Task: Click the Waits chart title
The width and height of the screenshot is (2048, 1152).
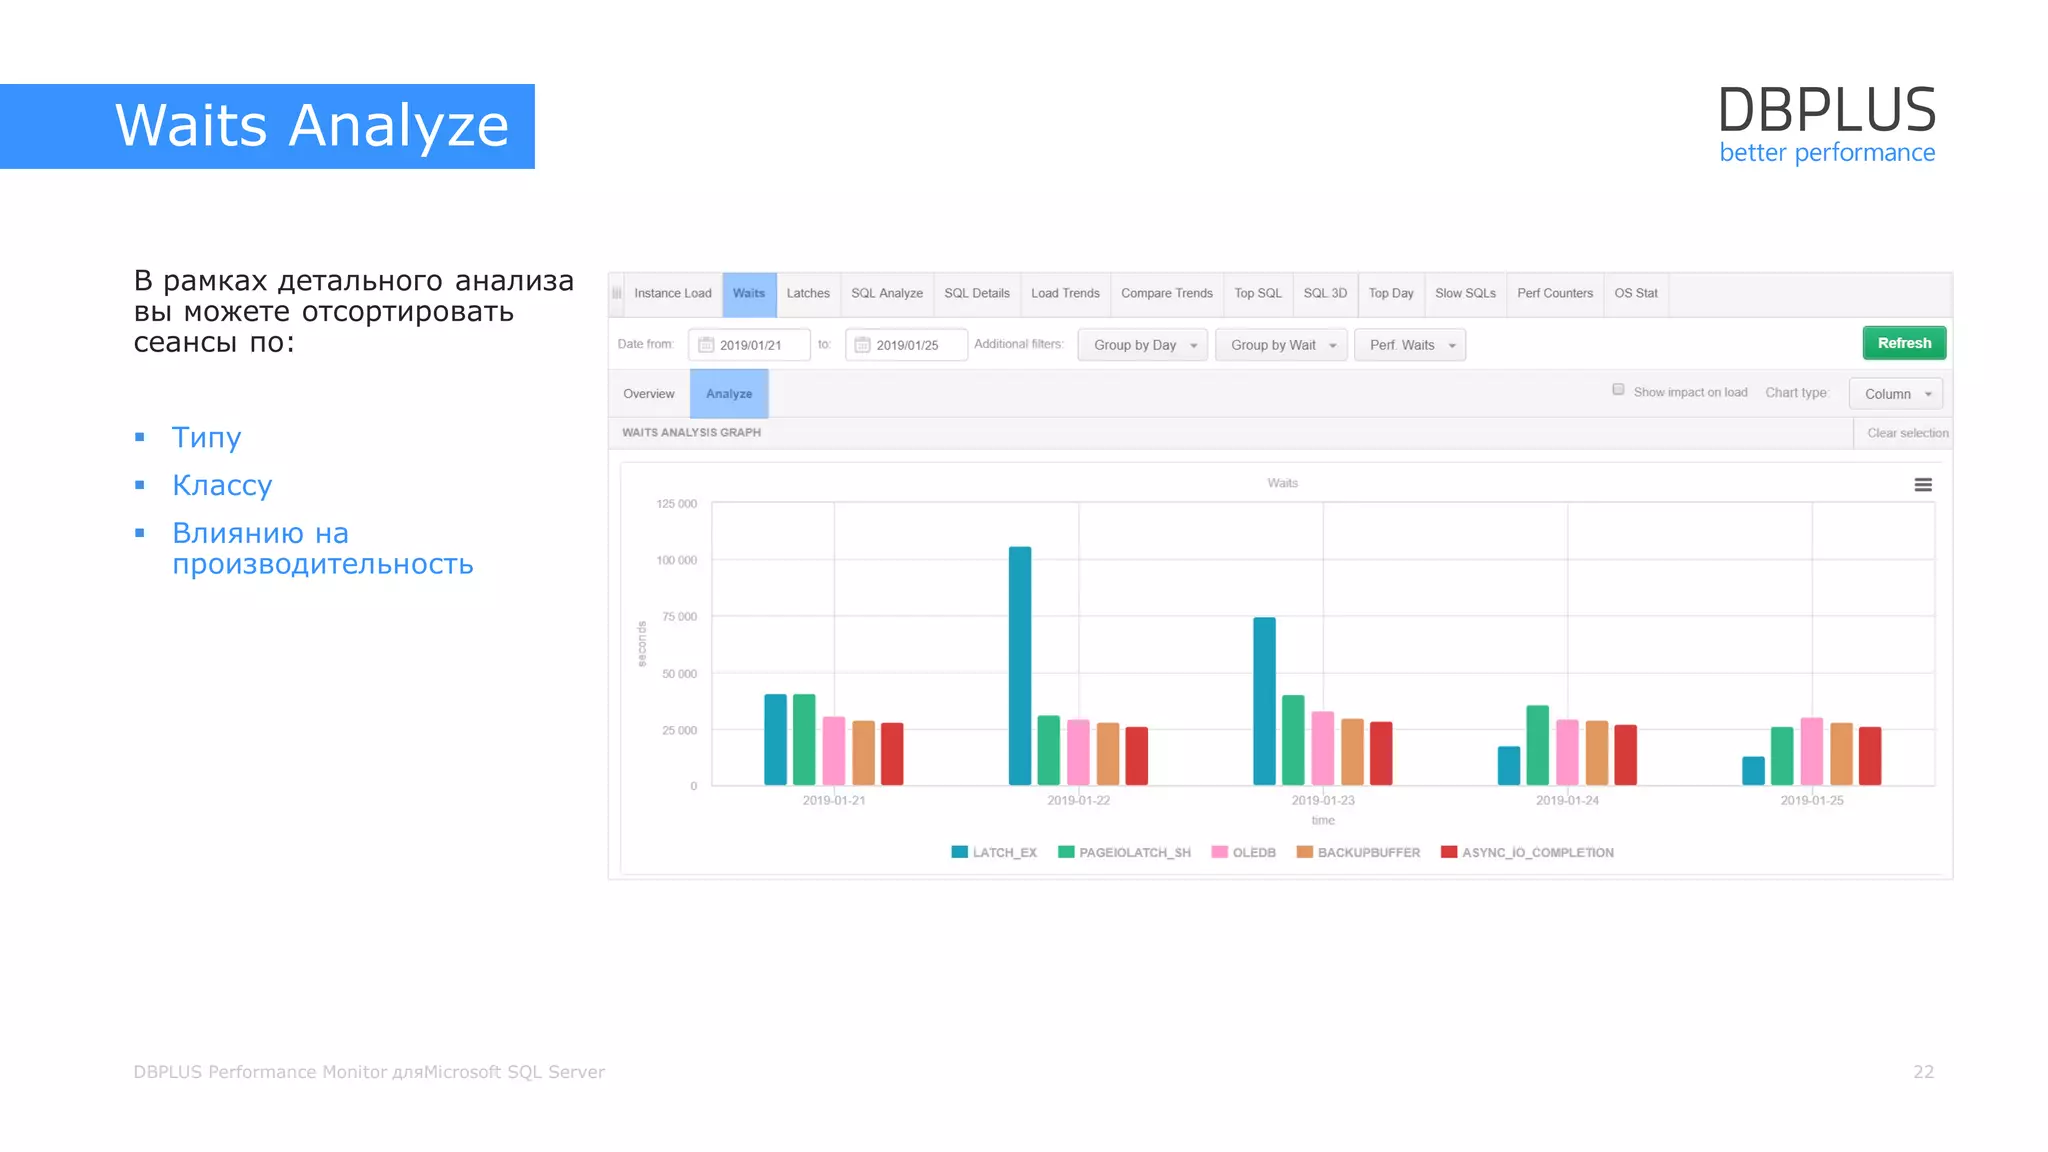Action: [1282, 483]
